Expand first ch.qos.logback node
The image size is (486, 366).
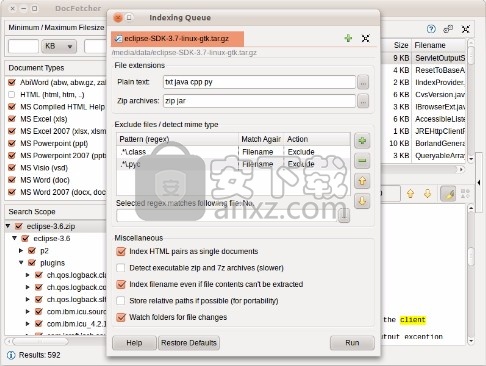(x=28, y=275)
